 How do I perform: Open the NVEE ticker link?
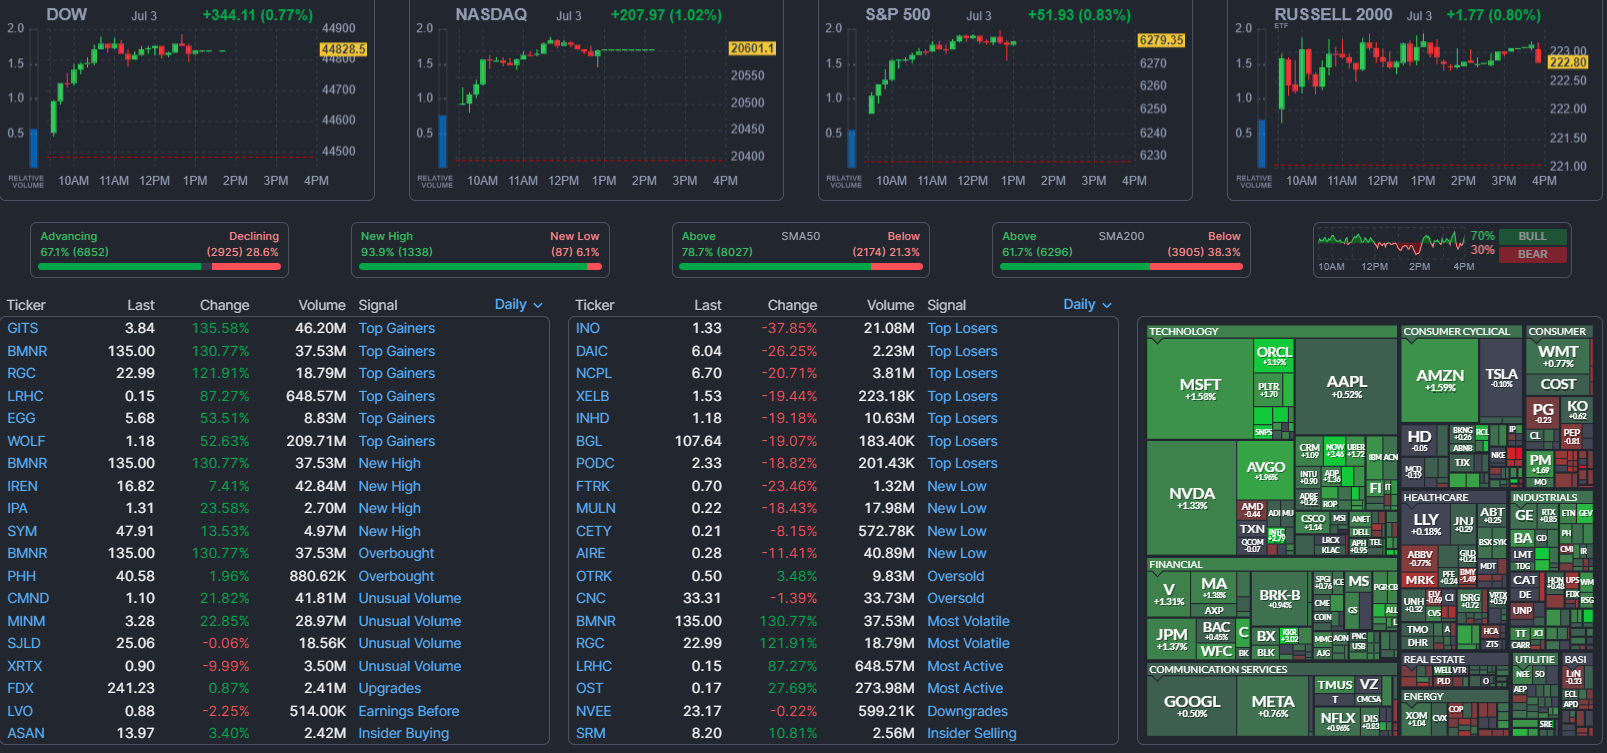pyautogui.click(x=593, y=711)
